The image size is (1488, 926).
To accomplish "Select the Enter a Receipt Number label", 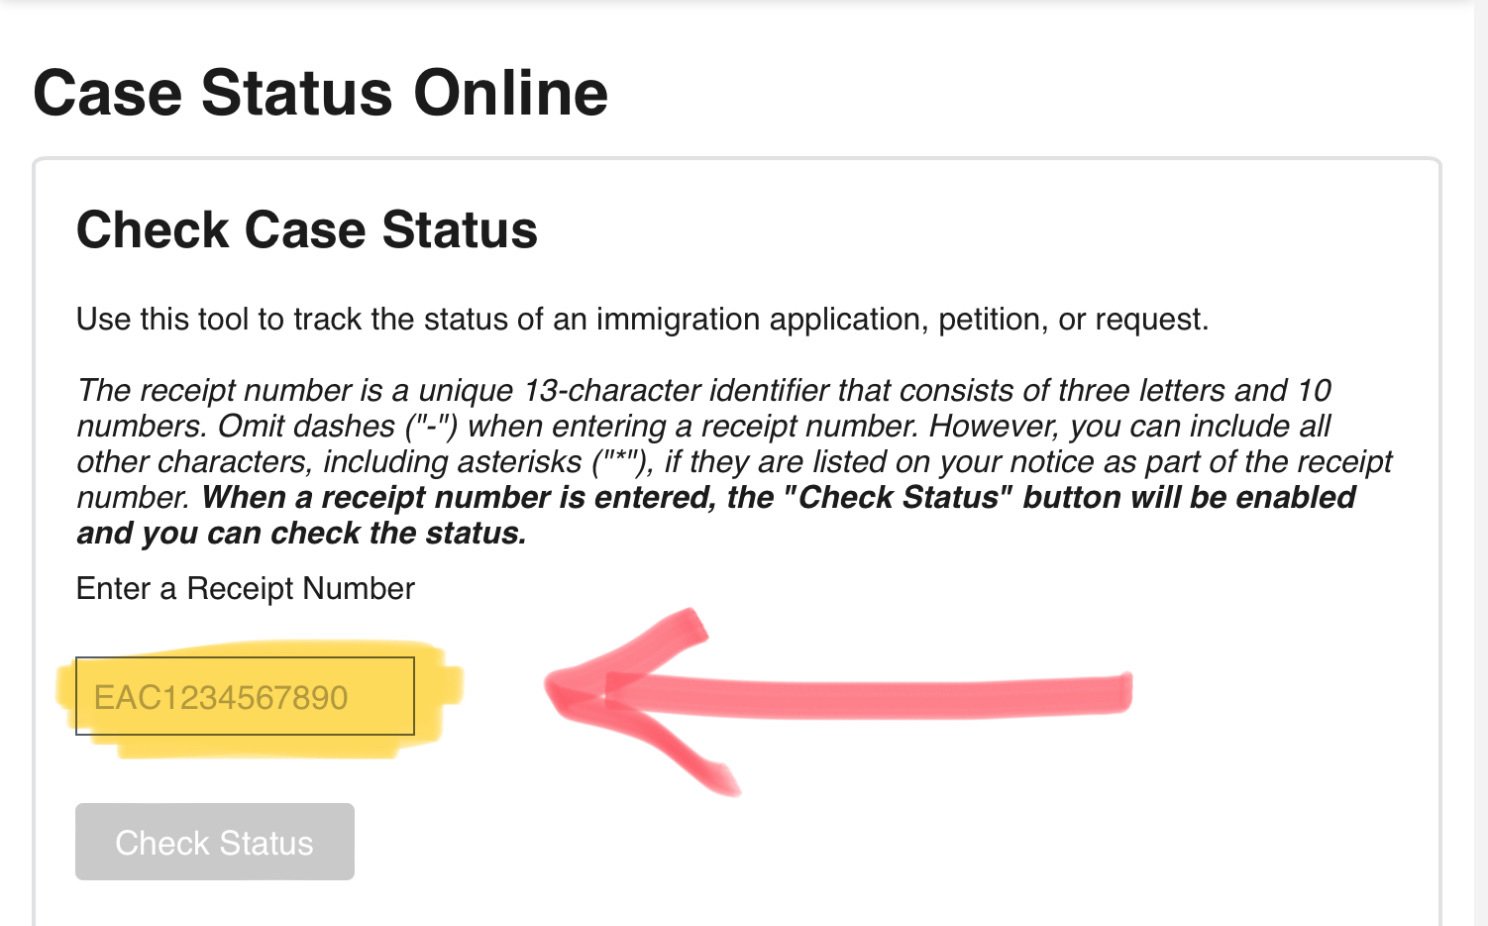I will pos(245,589).
